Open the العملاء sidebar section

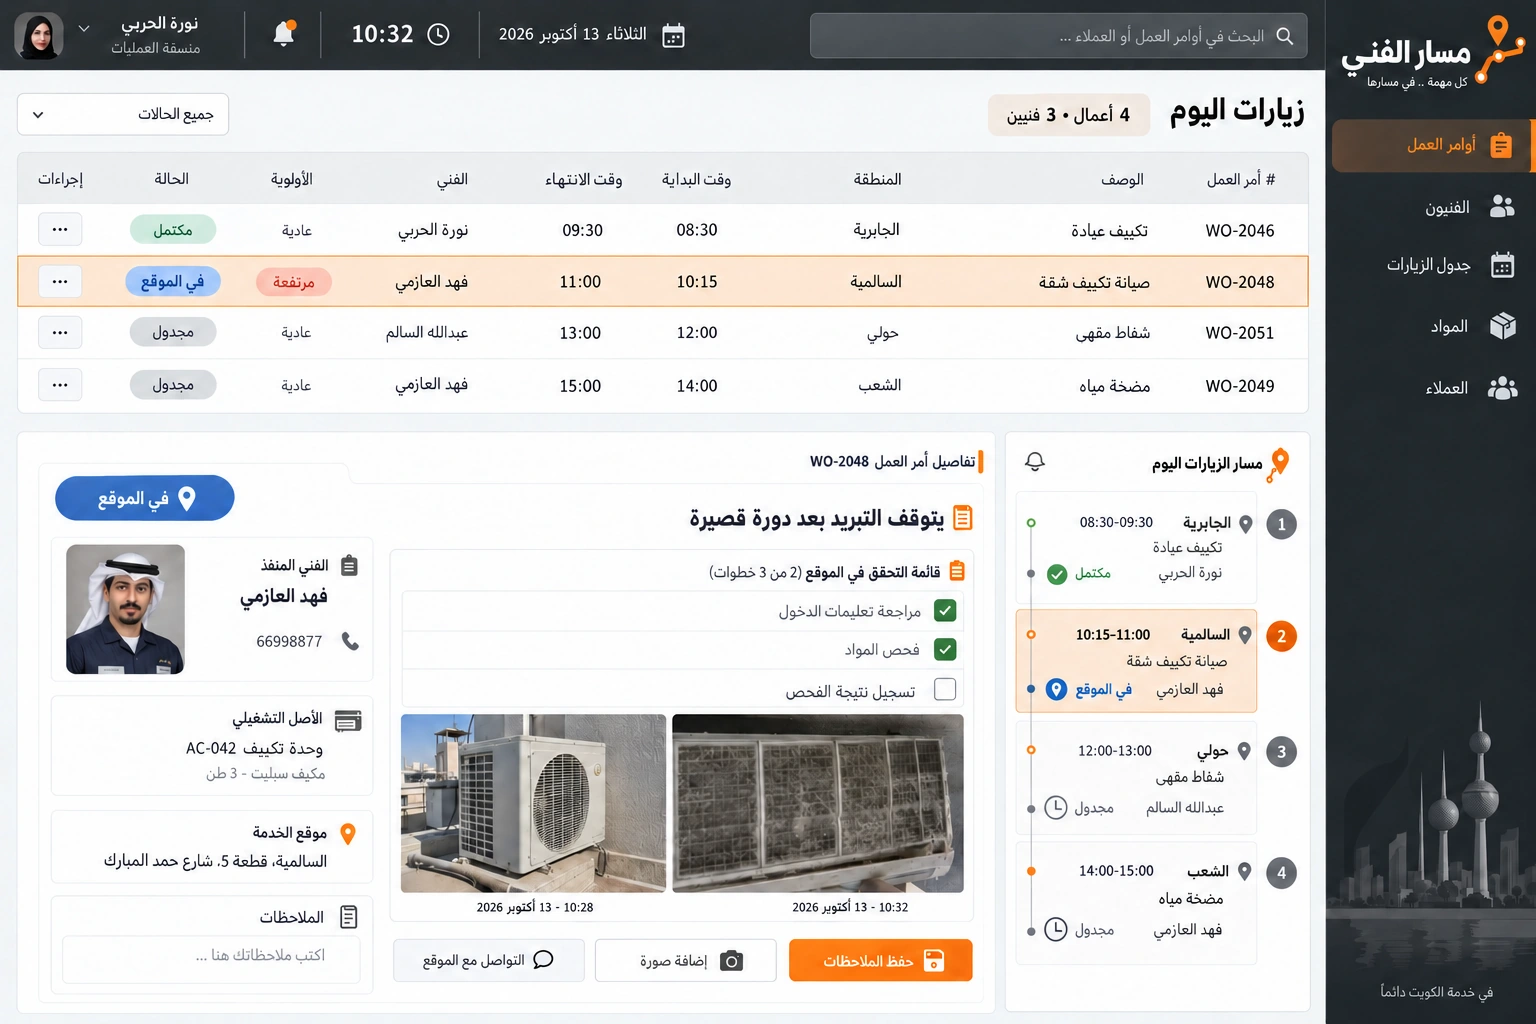1430,388
